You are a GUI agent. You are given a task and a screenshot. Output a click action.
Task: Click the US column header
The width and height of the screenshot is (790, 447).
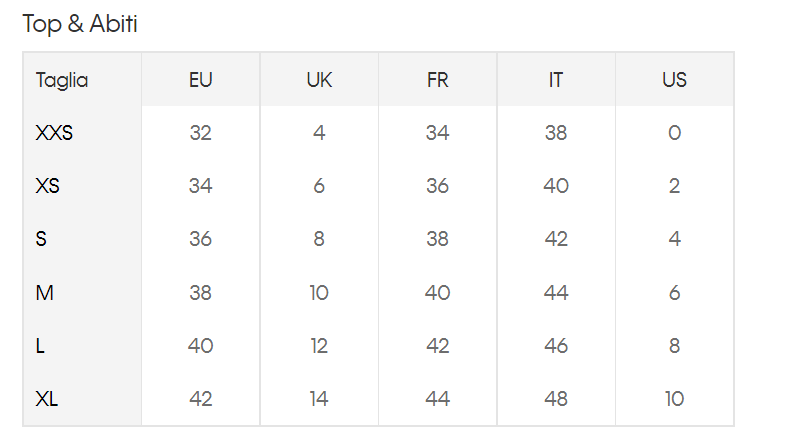[x=674, y=80]
